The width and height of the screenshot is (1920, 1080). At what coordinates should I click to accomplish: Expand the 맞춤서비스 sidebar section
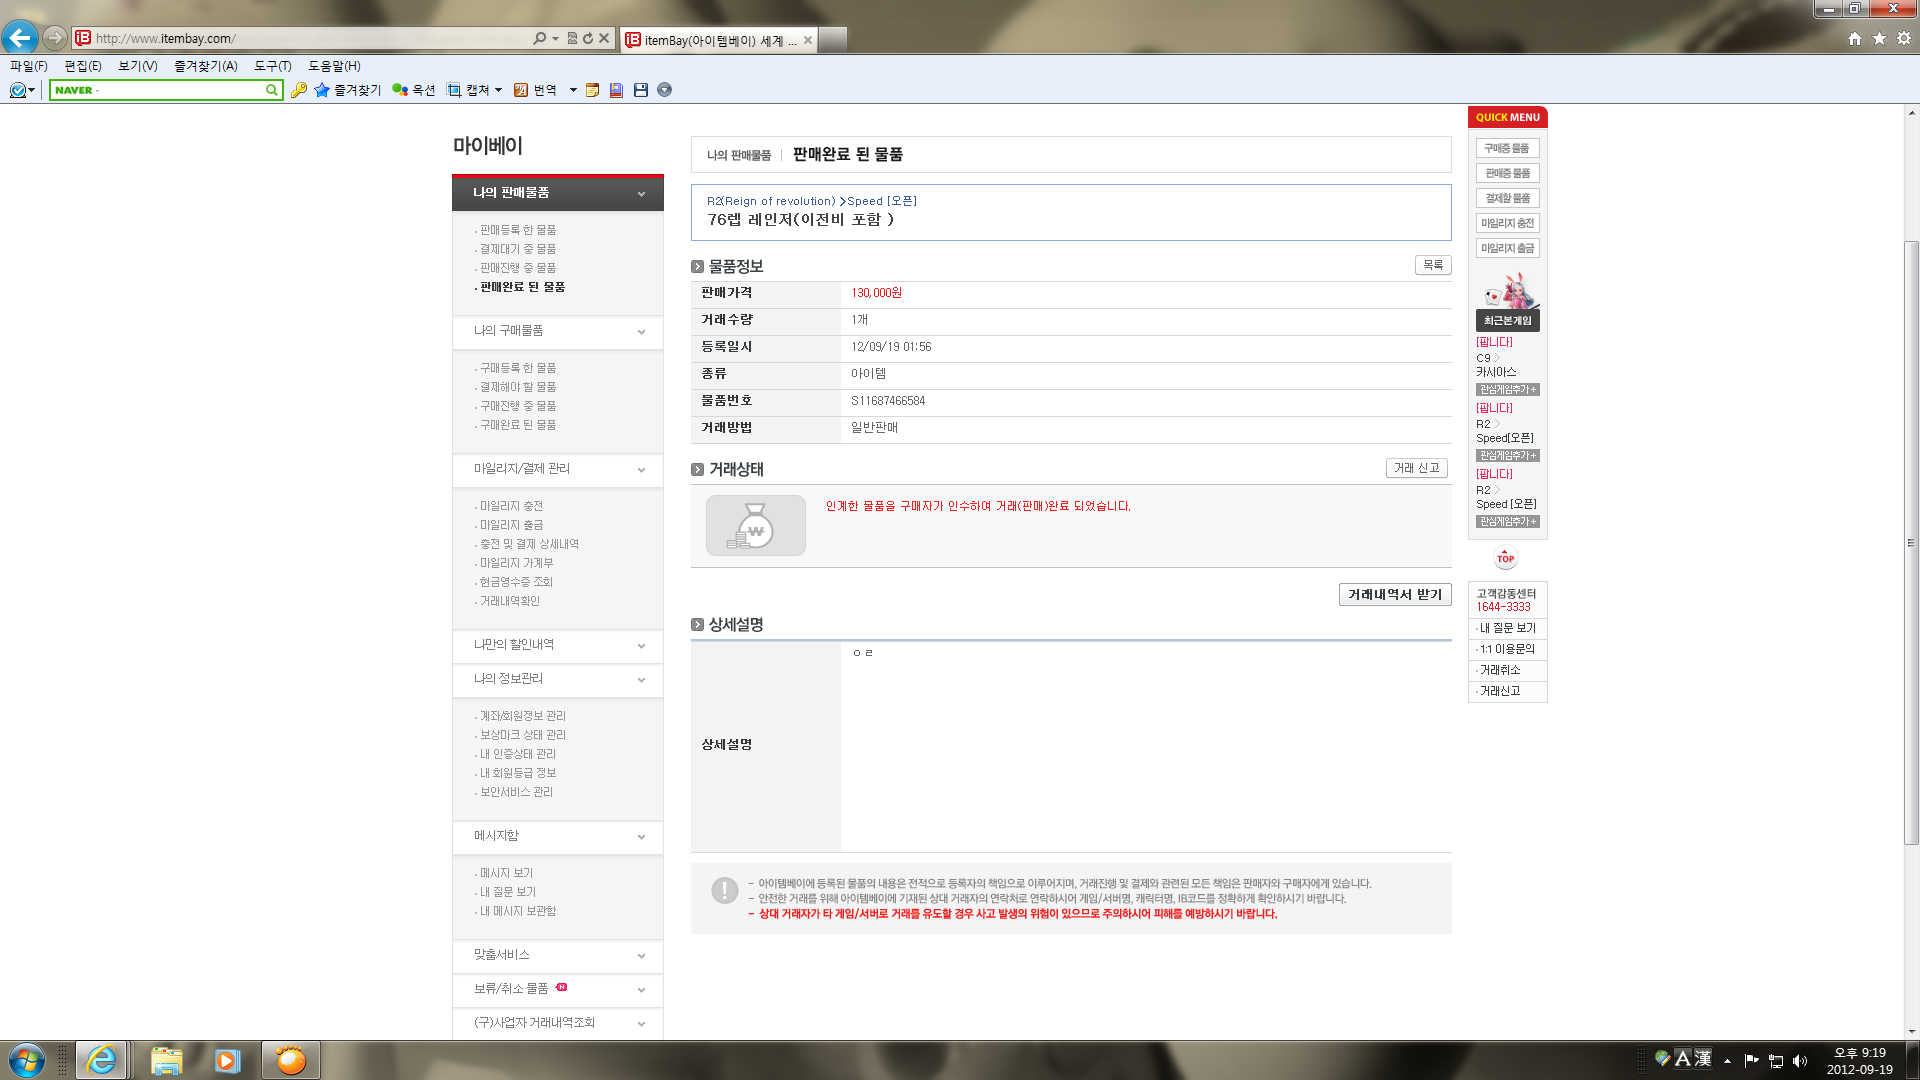point(641,956)
